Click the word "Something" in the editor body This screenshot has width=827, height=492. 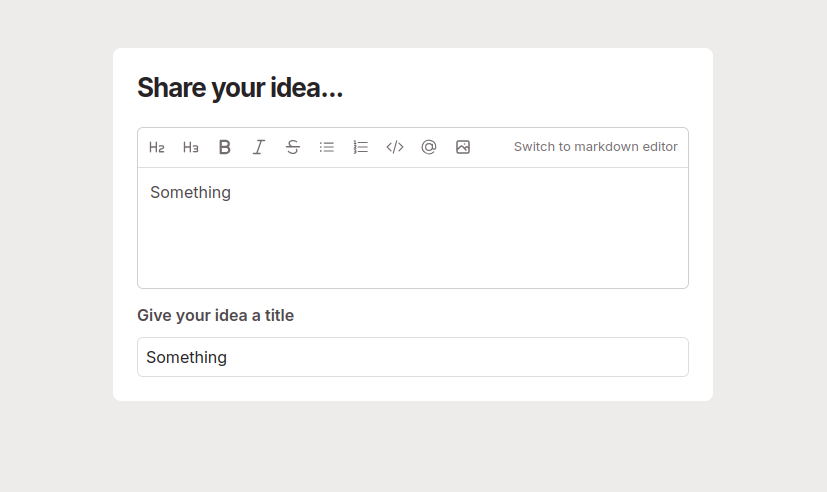pos(190,193)
